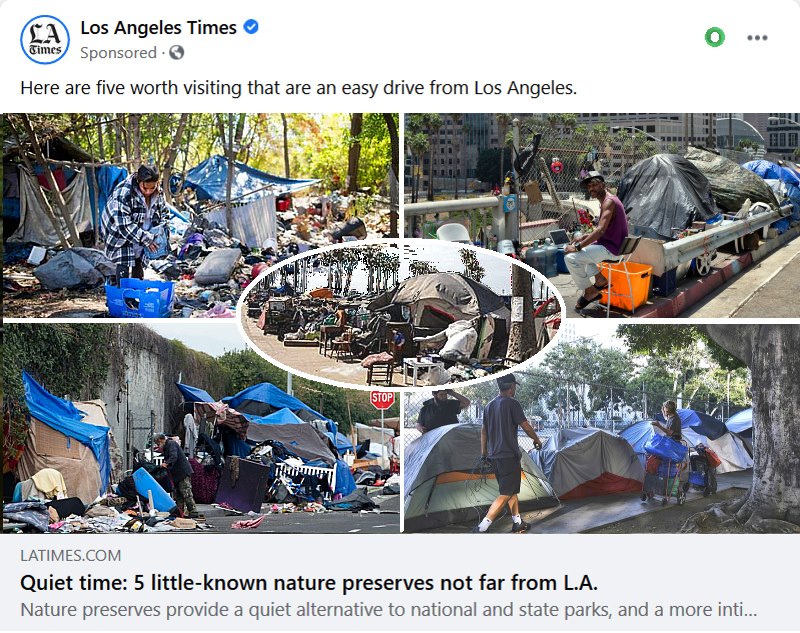The image size is (800, 633).
Task: Click the Sponsored label
Action: (x=118, y=53)
